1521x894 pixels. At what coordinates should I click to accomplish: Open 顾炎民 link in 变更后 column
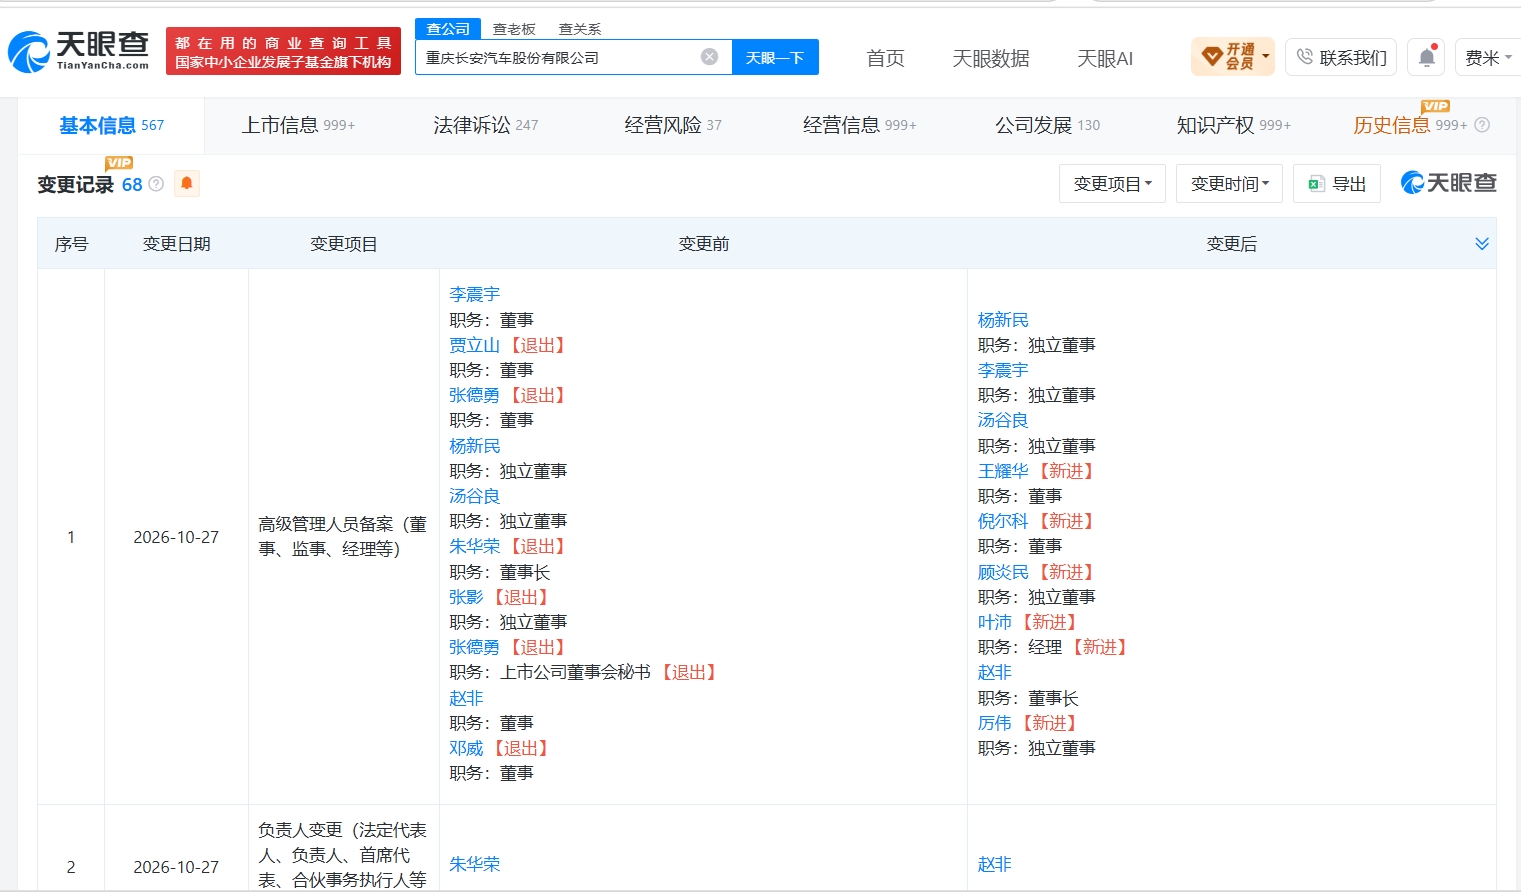(x=1003, y=572)
